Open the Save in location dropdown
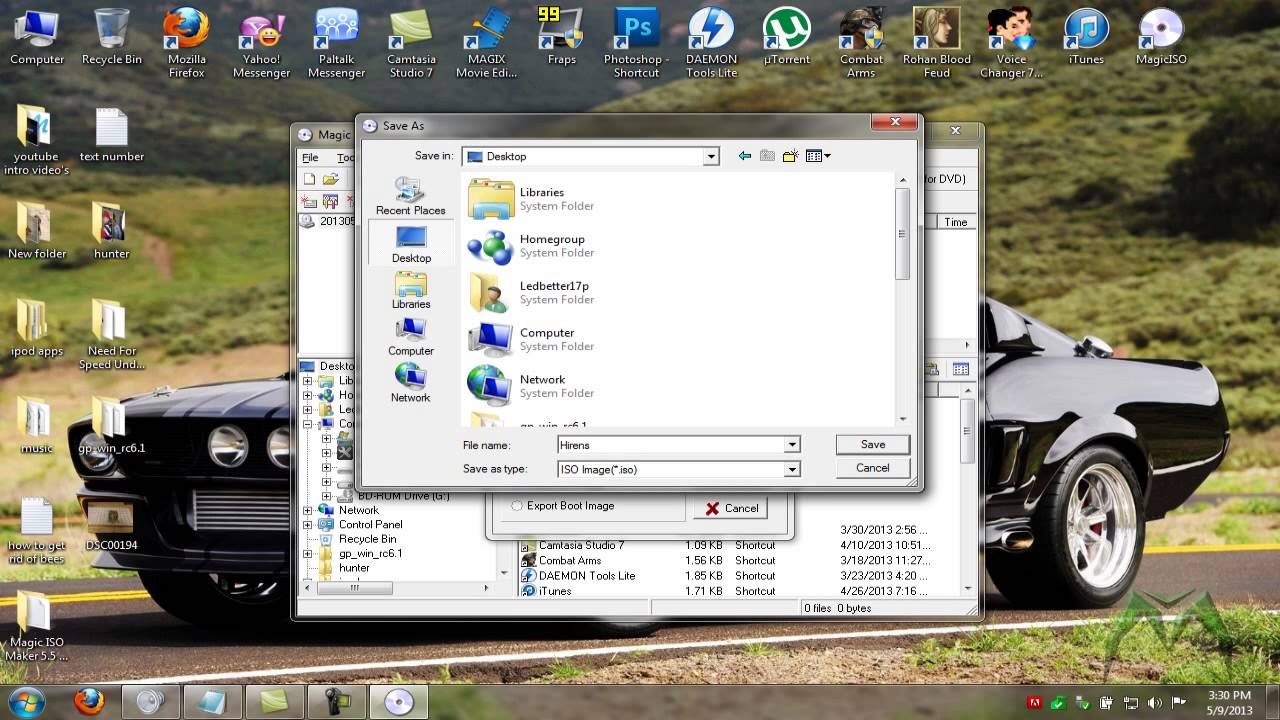The width and height of the screenshot is (1280, 720). (x=711, y=156)
